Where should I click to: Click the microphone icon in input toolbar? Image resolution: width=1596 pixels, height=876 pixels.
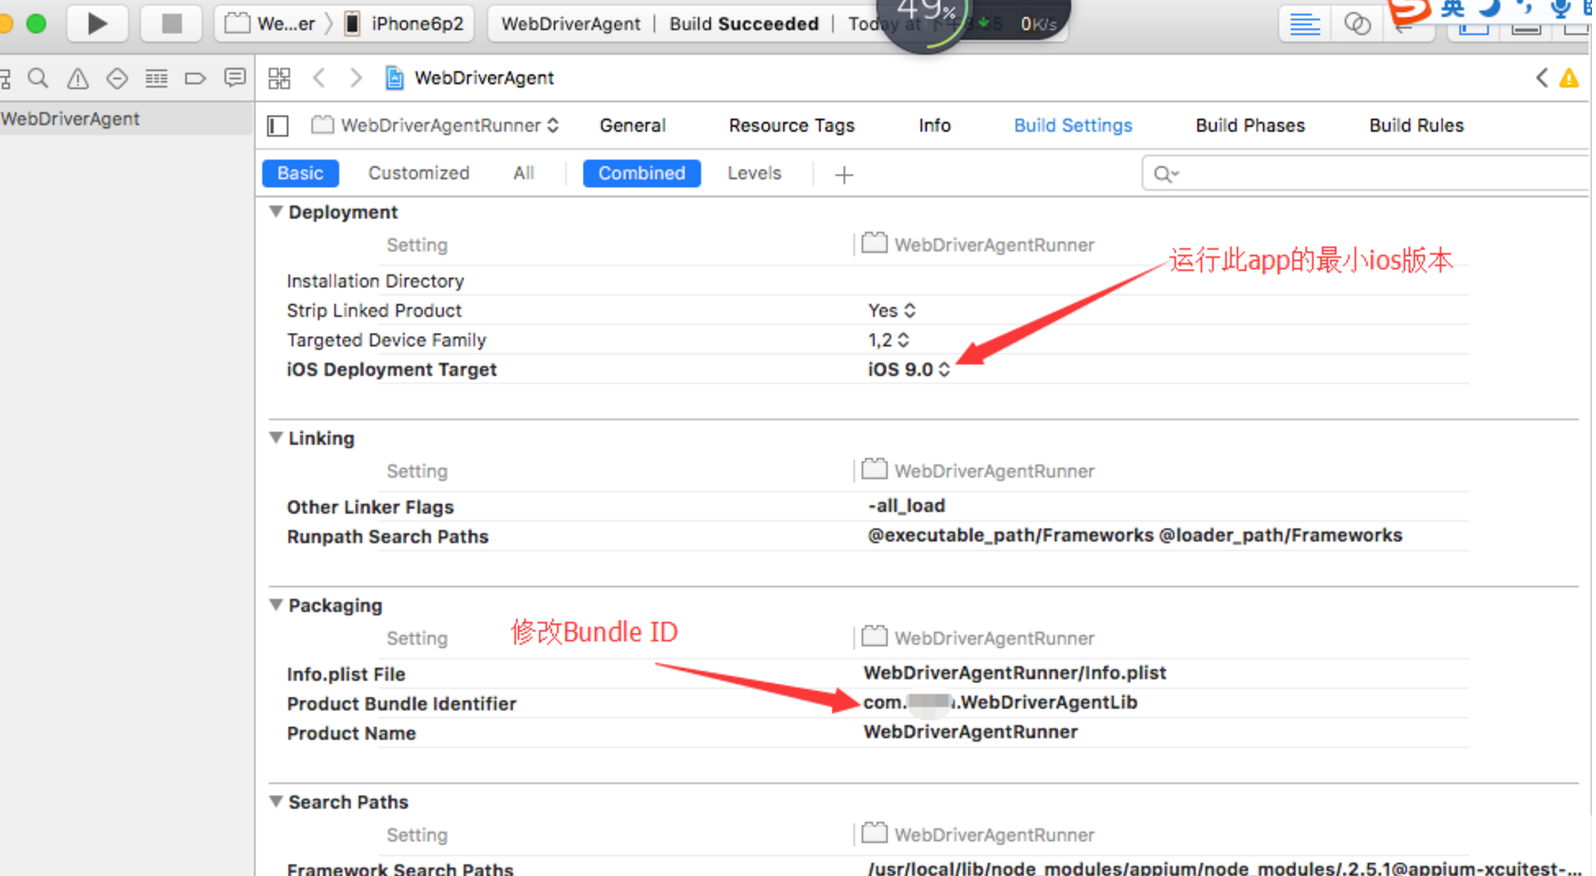1559,9
